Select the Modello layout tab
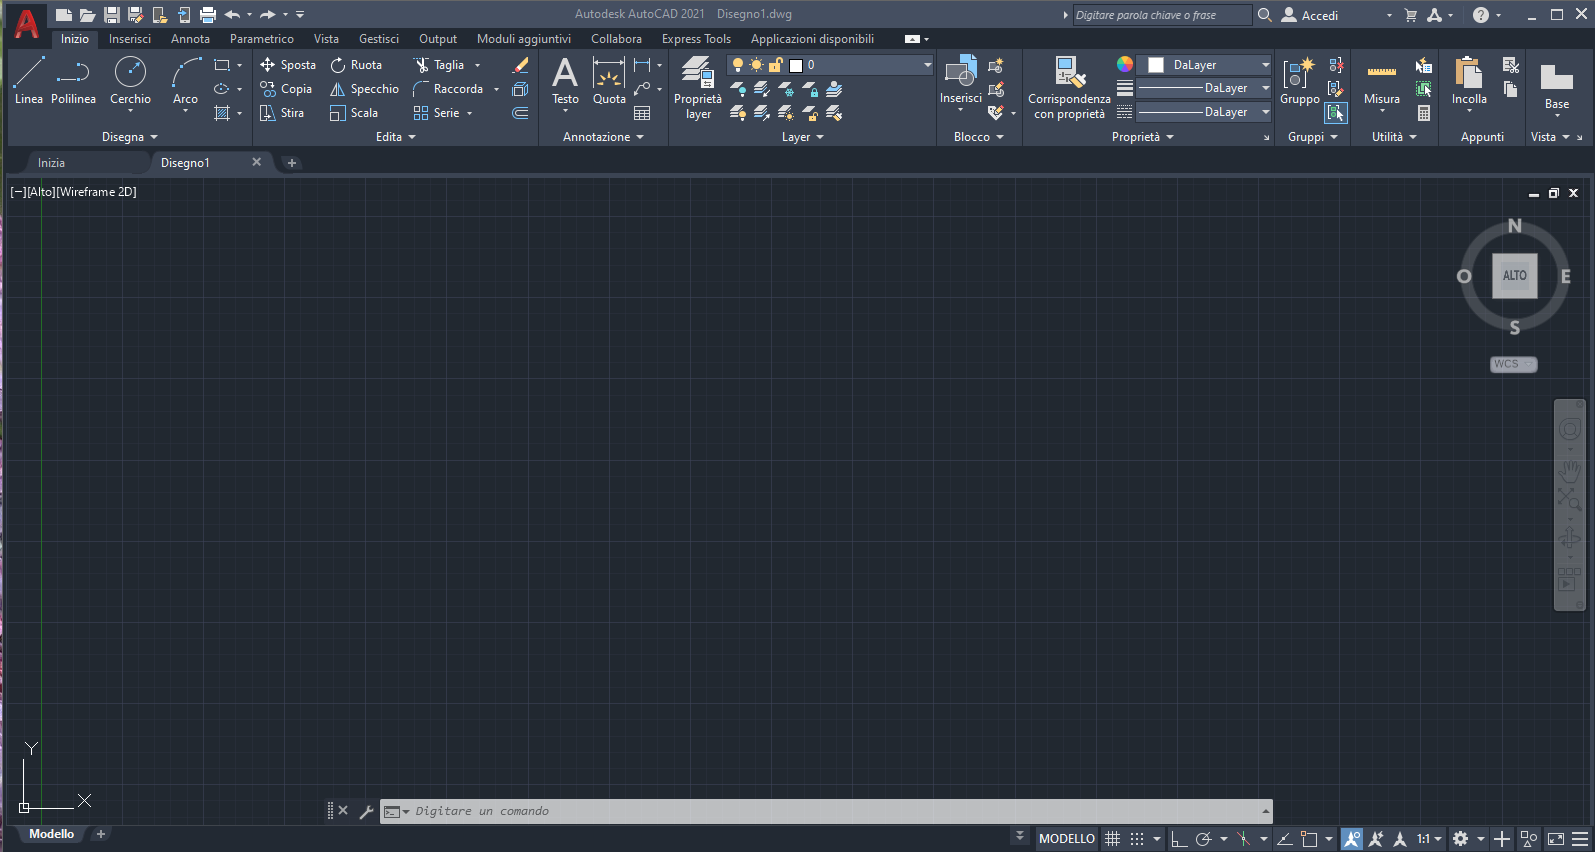Viewport: 1595px width, 852px height. (x=51, y=834)
